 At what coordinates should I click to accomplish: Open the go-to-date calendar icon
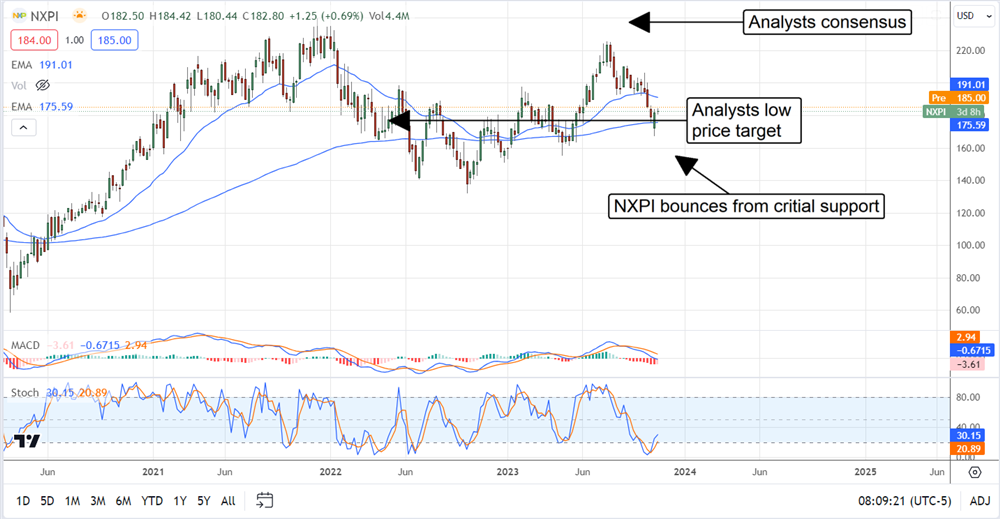264,499
